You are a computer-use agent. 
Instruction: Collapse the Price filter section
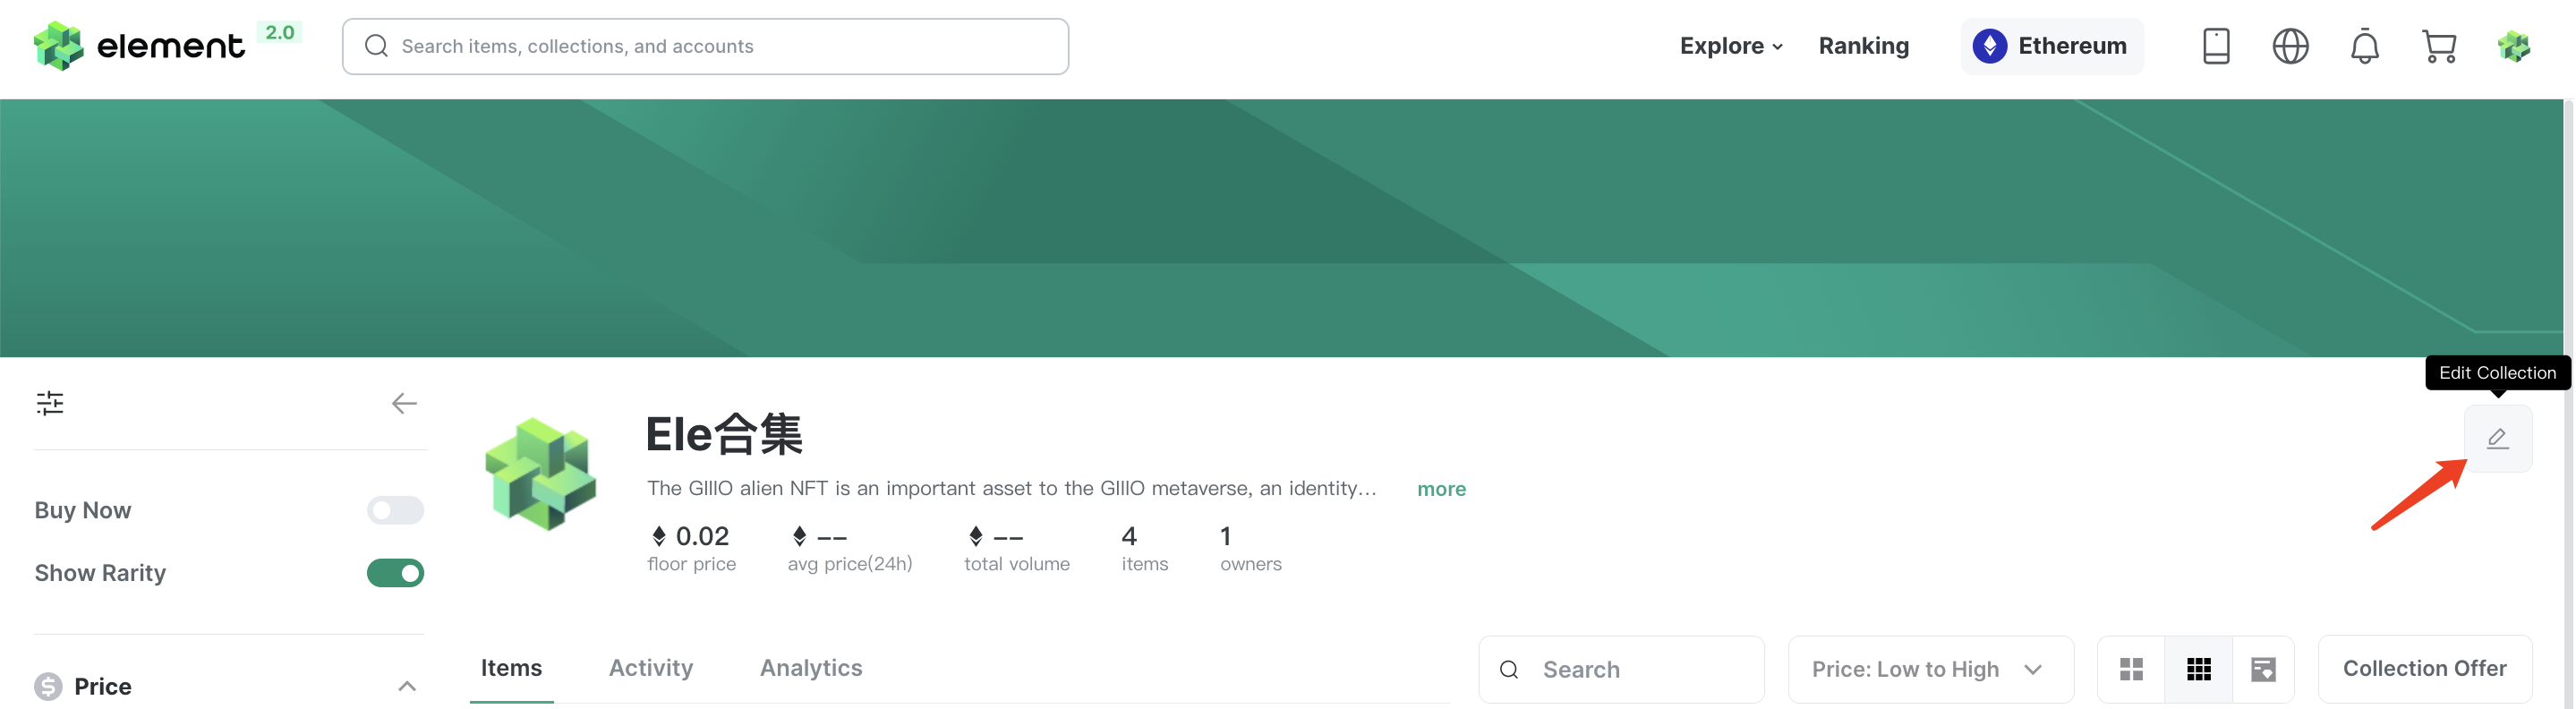[x=407, y=686]
